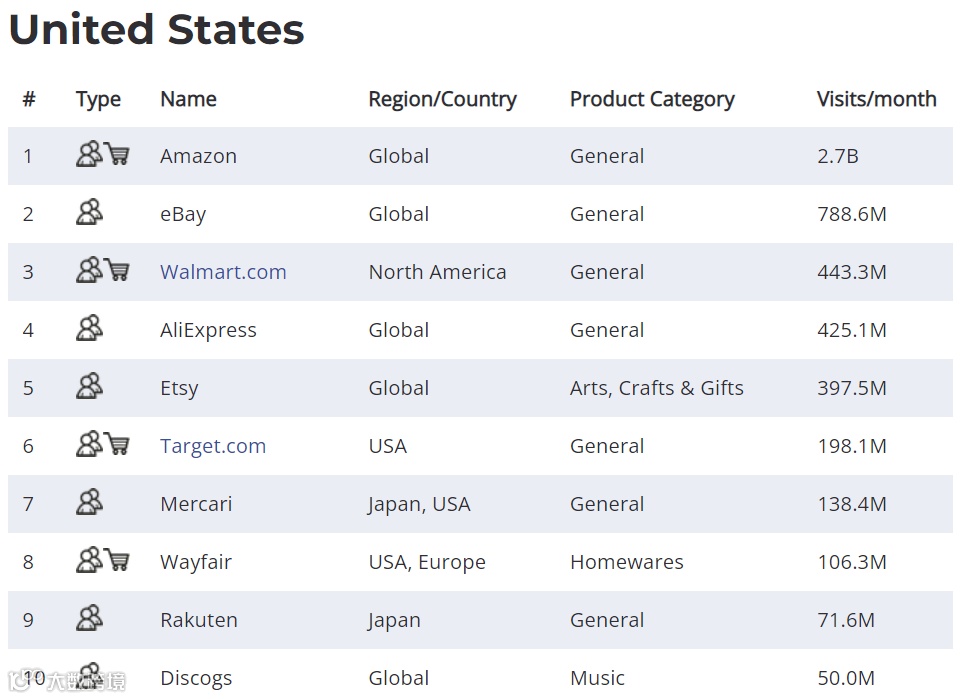Click the cart icon in Target.com row
The width and height of the screenshot is (965, 699).
pos(118,444)
